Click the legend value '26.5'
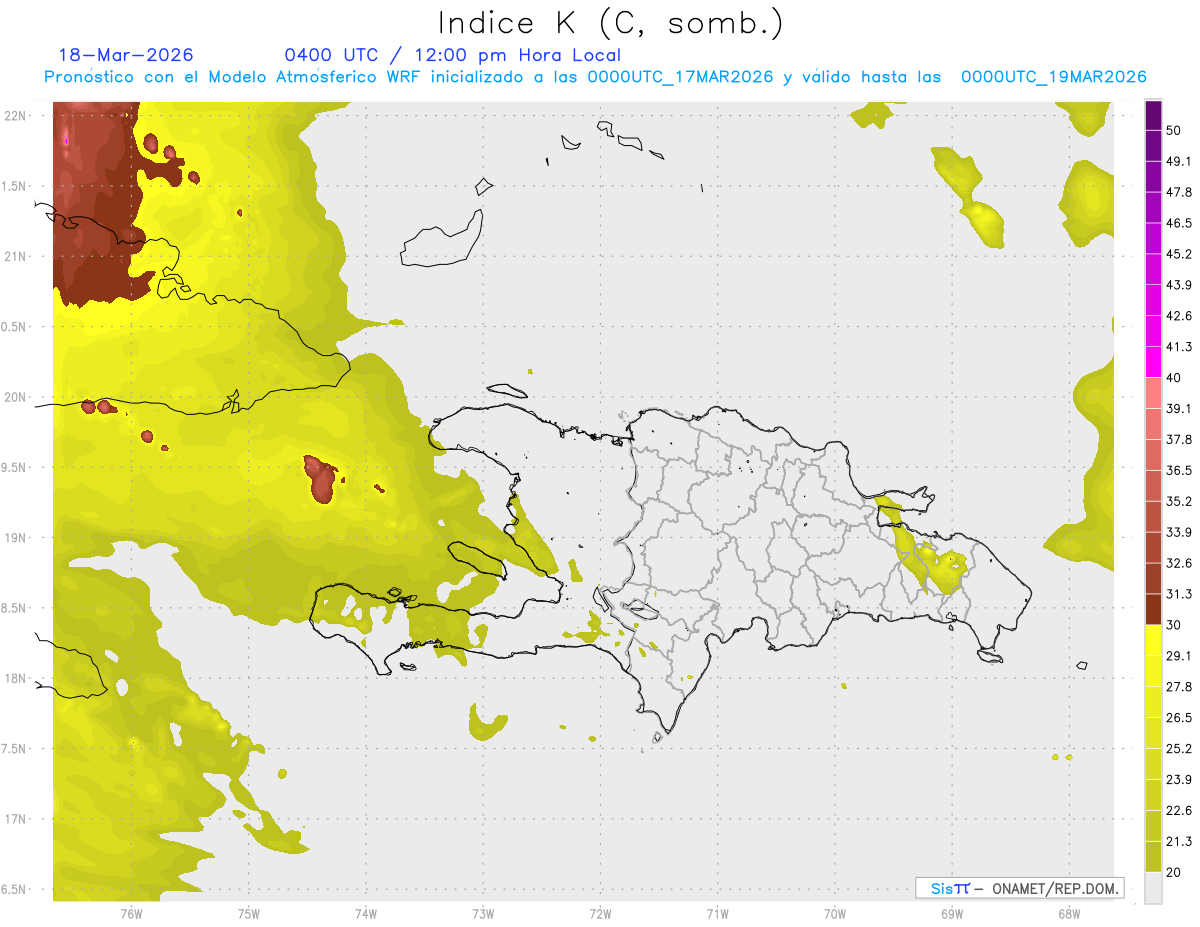 pos(1179,717)
